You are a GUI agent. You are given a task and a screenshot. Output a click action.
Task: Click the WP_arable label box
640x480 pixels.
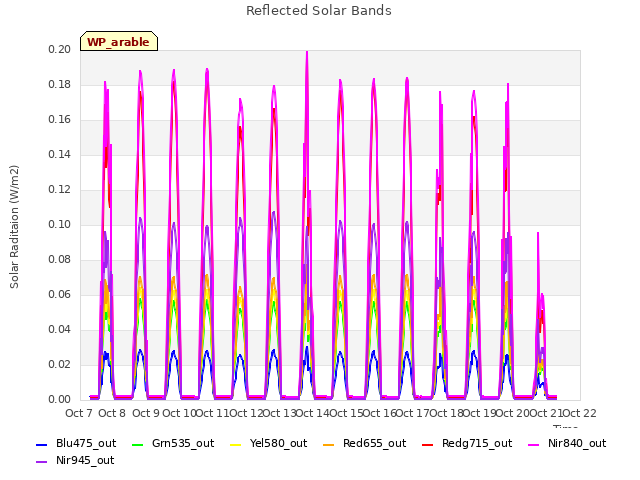click(x=119, y=41)
